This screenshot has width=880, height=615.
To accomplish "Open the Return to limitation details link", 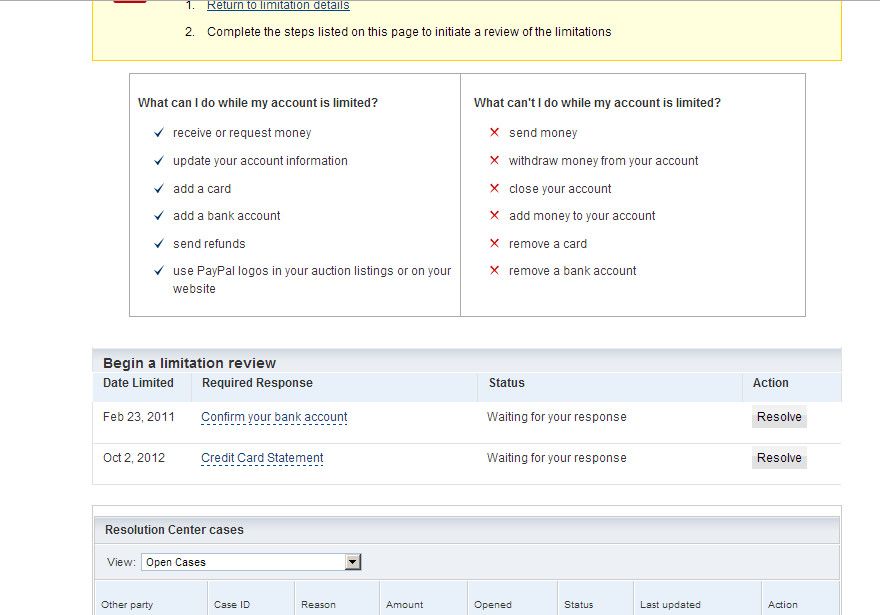I will [278, 6].
